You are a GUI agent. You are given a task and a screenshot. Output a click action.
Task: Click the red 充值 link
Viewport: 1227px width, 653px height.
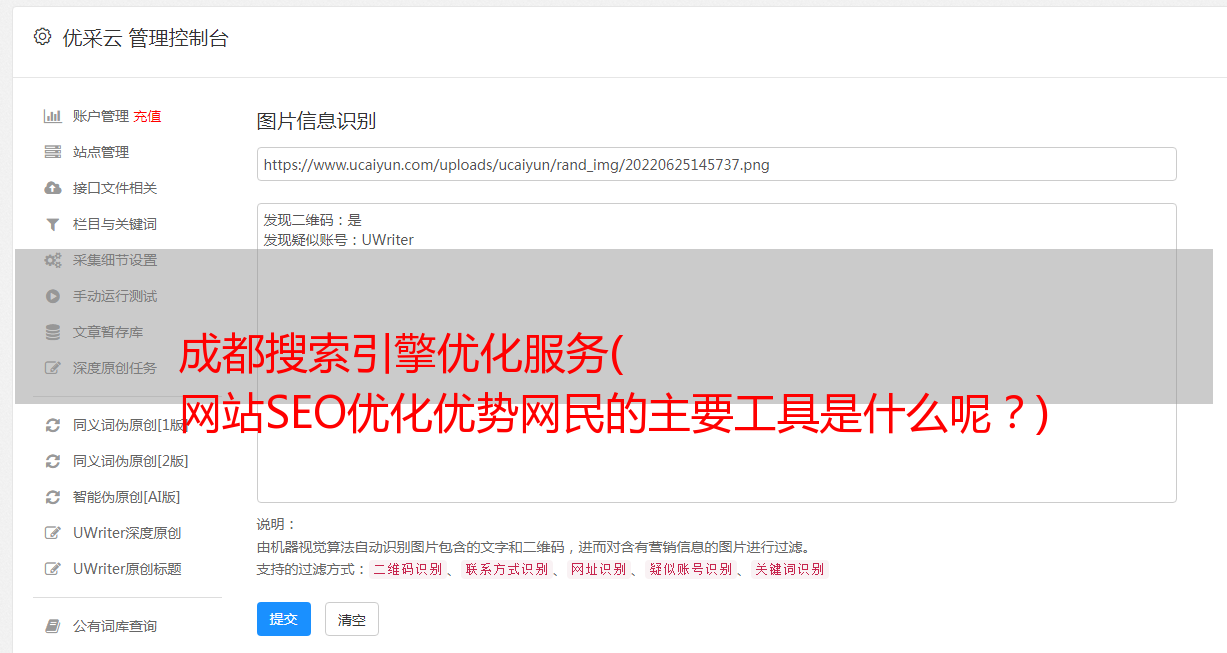(x=147, y=116)
